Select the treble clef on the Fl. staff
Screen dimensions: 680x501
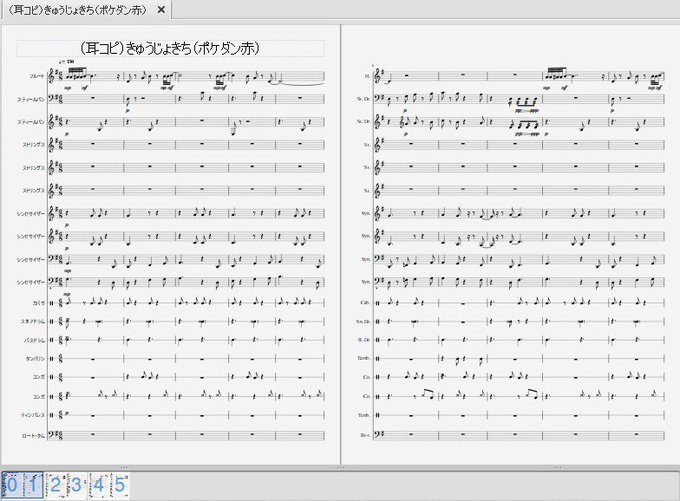[x=379, y=76]
